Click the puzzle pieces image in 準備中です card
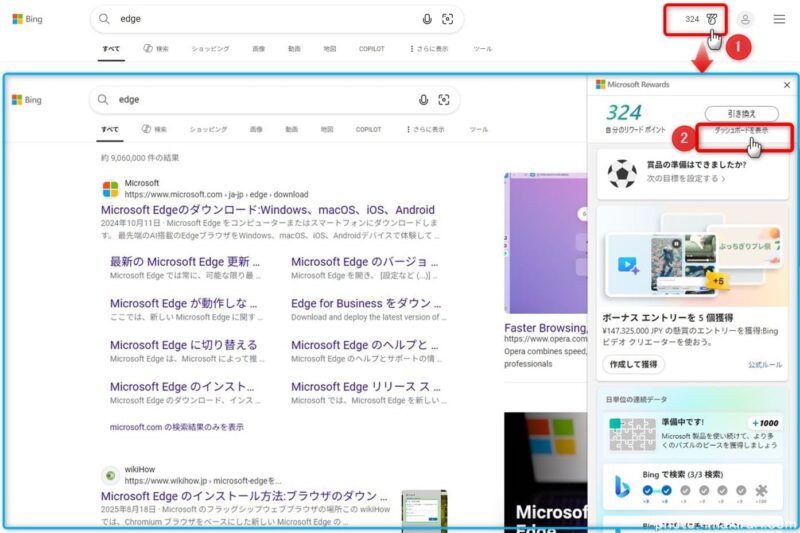The width and height of the screenshot is (800, 533). (633, 434)
